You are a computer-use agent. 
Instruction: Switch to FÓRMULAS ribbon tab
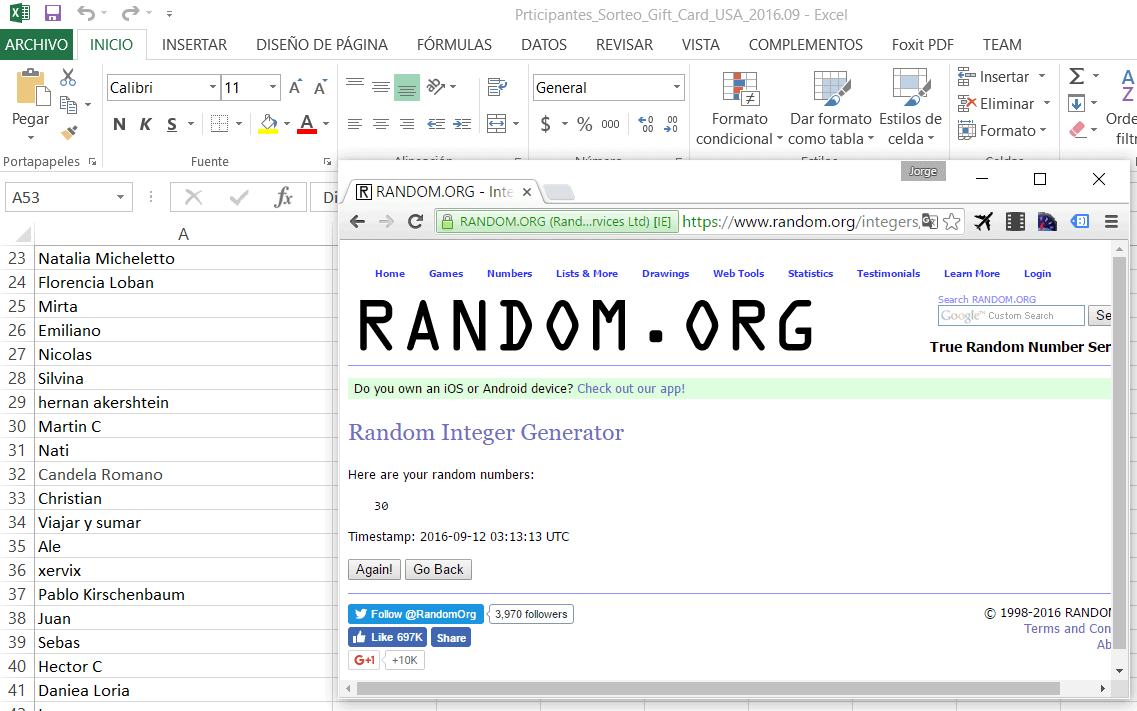point(454,45)
